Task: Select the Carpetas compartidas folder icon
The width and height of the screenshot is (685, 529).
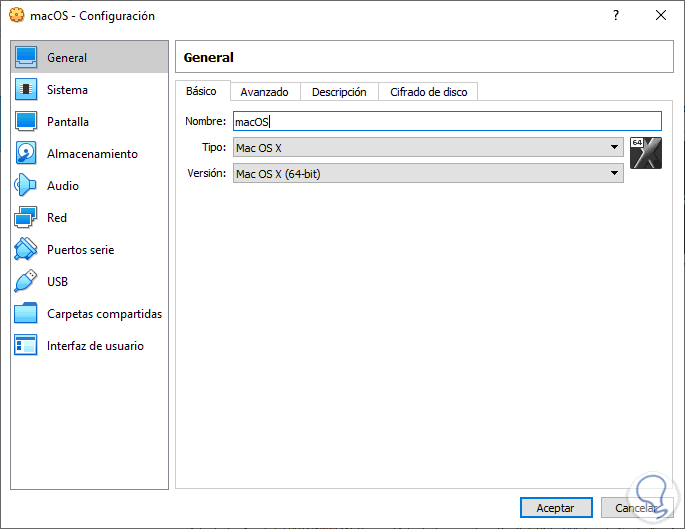Action: tap(27, 314)
